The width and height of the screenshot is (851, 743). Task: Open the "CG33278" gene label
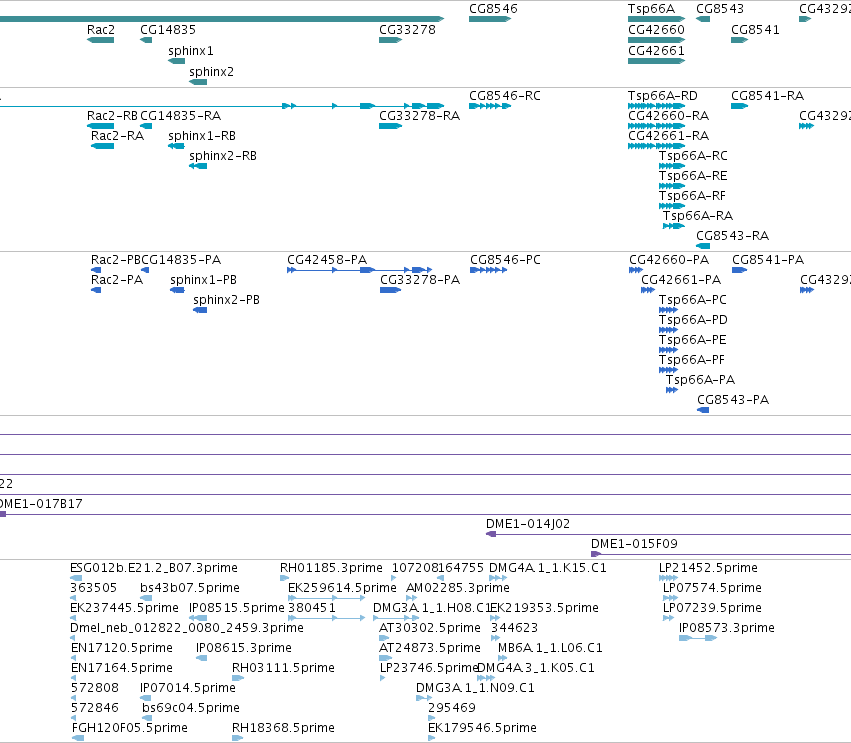407,30
